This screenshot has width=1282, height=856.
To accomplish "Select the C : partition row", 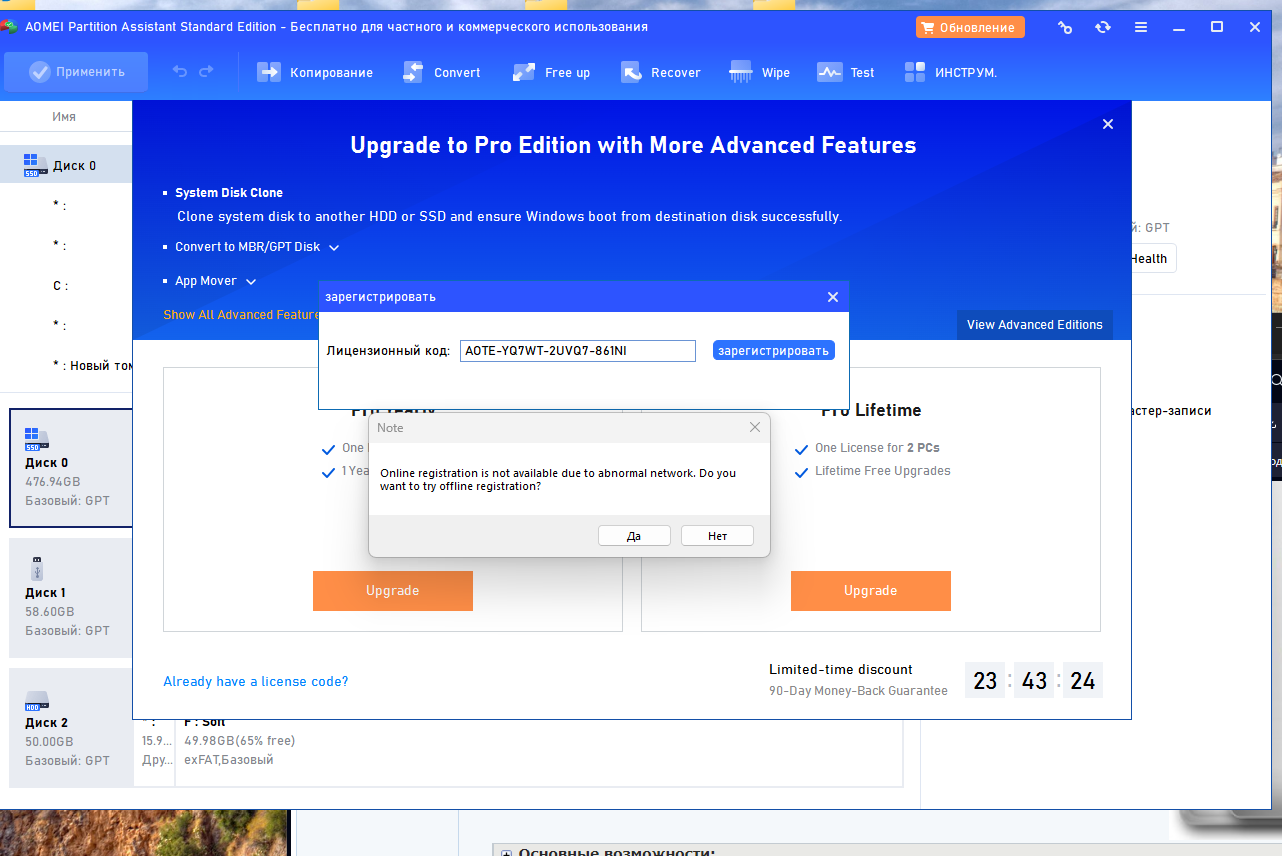I will coord(66,286).
